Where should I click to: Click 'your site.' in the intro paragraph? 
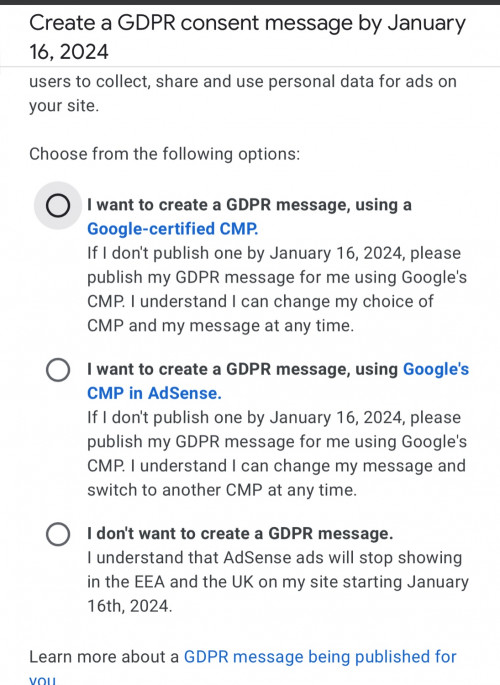click(64, 106)
